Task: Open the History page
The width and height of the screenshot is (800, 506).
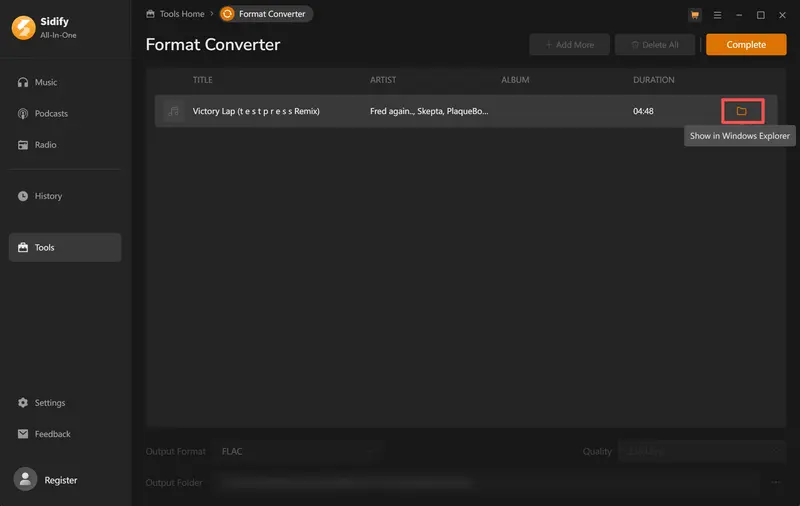Action: [x=65, y=196]
